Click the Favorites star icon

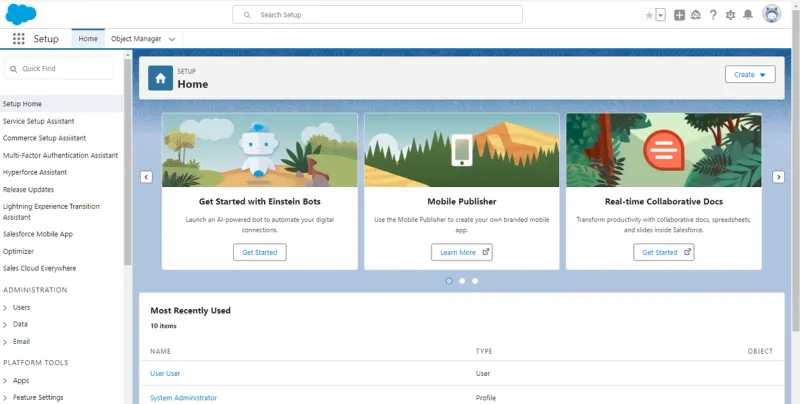[x=649, y=15]
